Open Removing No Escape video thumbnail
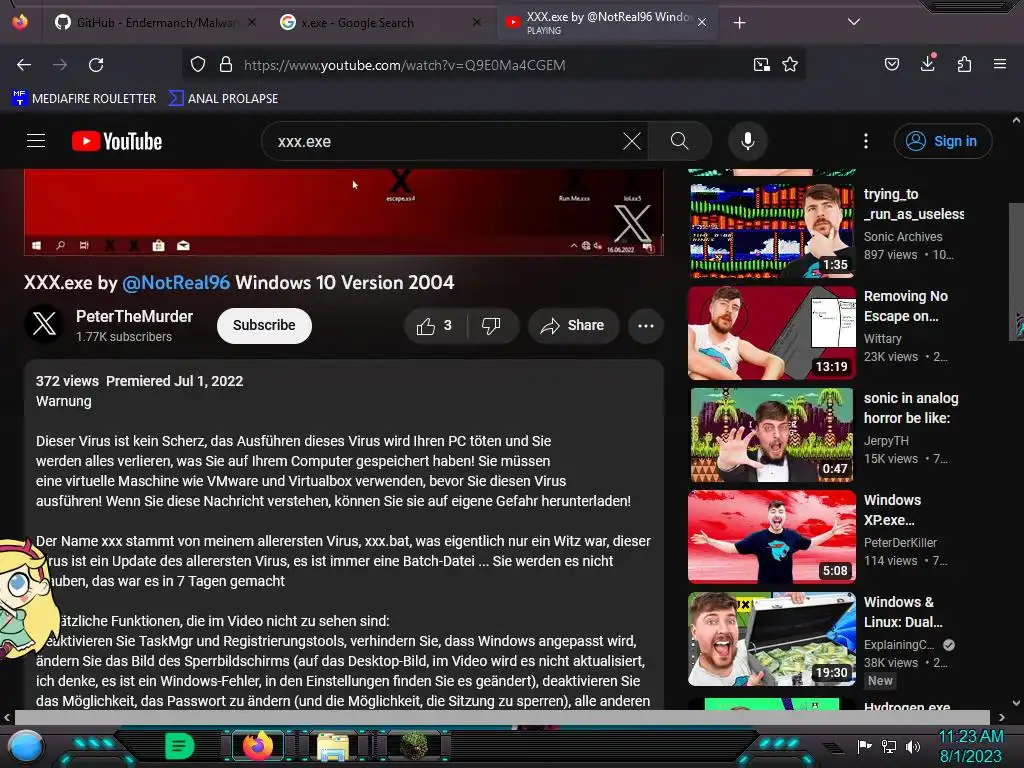 click(x=772, y=333)
